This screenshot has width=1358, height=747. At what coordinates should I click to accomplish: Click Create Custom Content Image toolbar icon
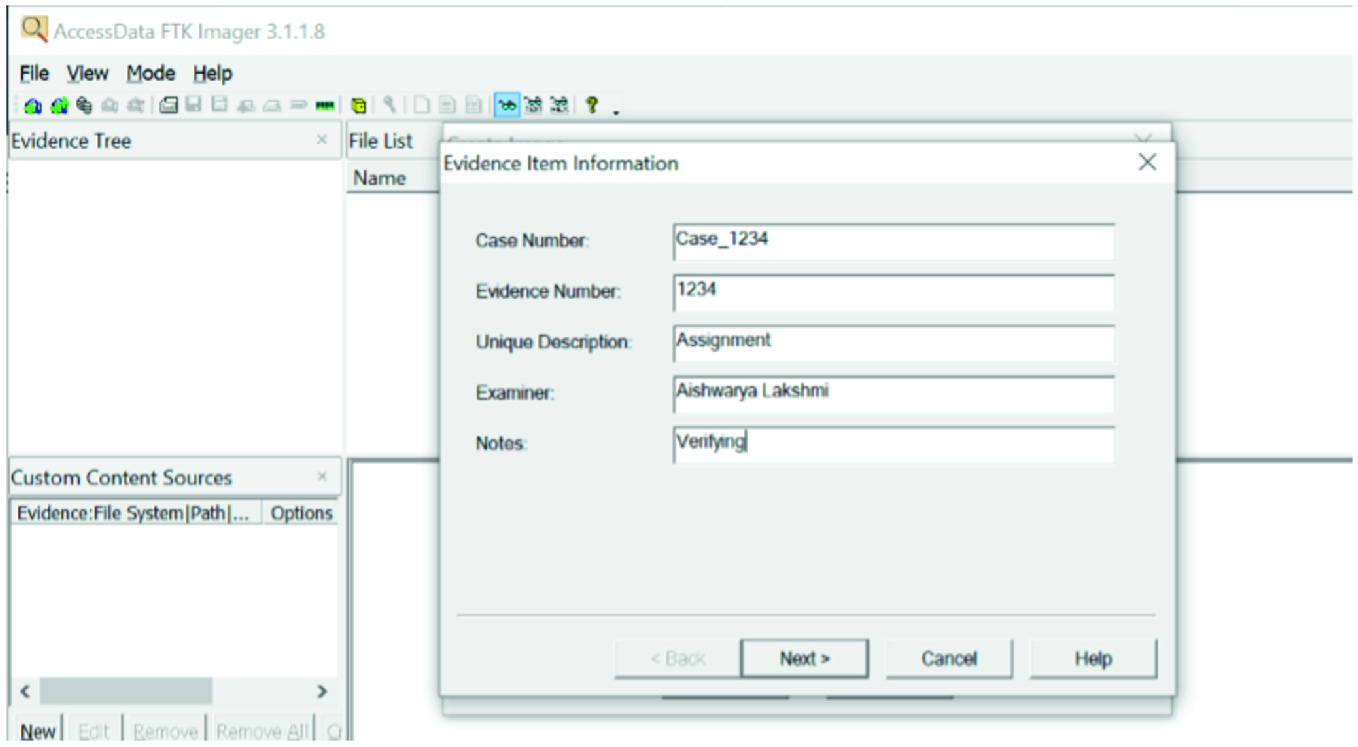click(270, 105)
